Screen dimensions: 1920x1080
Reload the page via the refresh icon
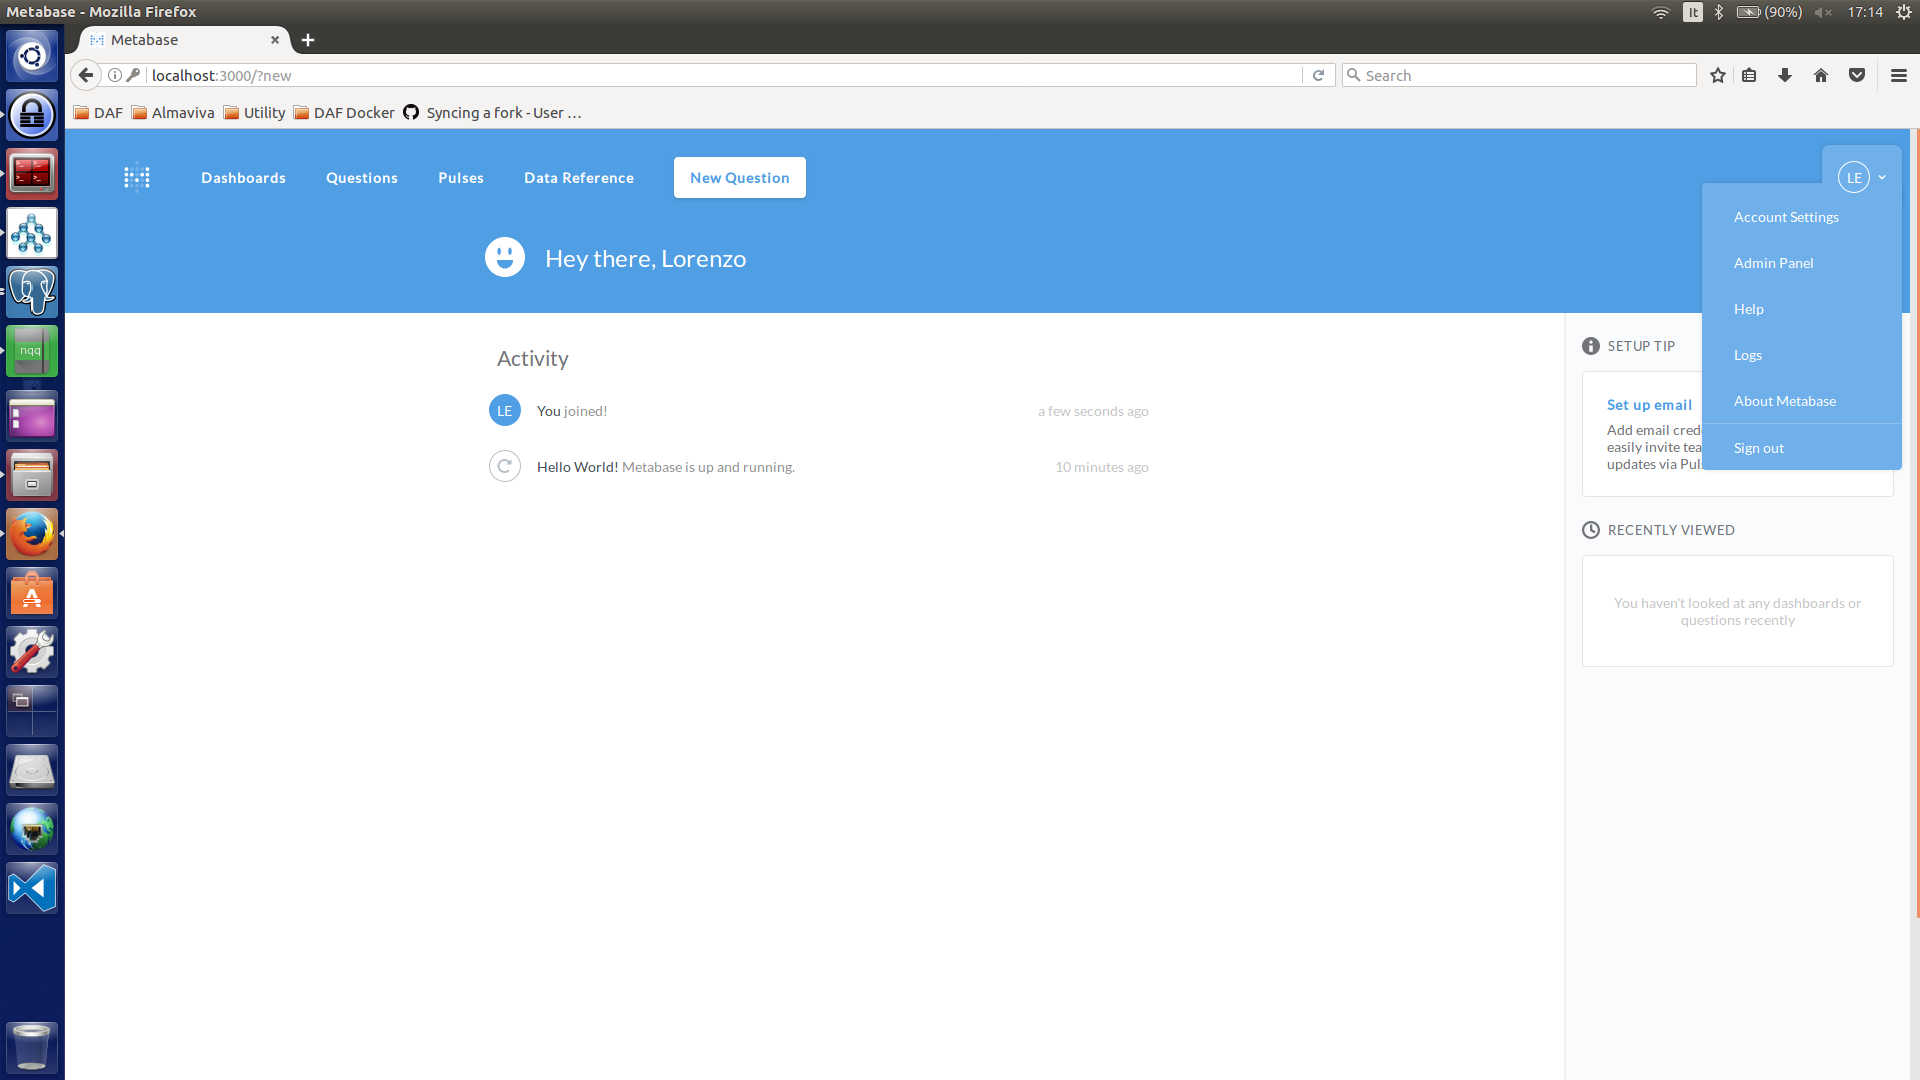pyautogui.click(x=1318, y=75)
